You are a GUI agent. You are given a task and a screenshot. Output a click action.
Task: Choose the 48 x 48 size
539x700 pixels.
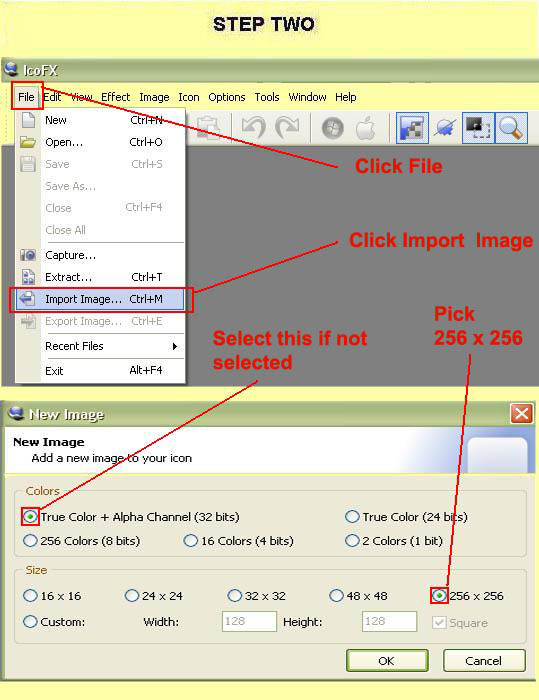click(336, 596)
